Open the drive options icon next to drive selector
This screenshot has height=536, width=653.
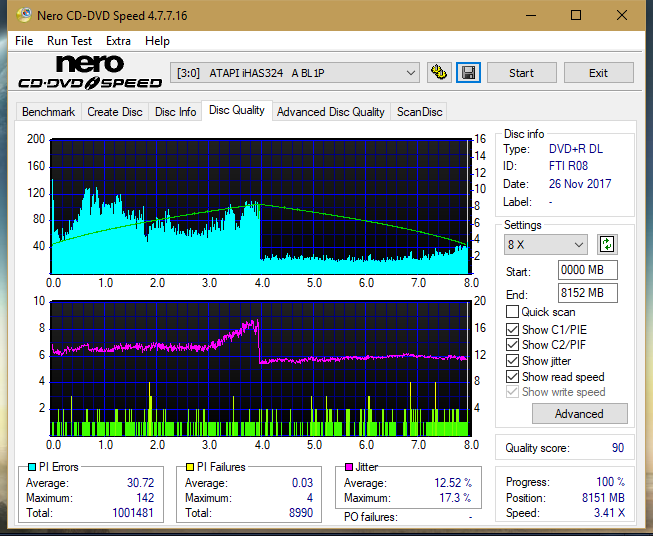coord(439,73)
